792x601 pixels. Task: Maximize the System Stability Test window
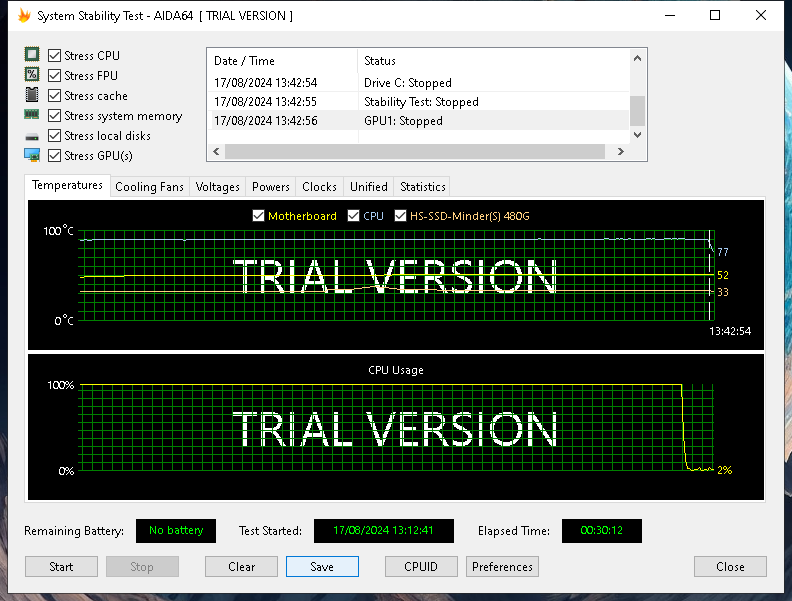click(715, 16)
